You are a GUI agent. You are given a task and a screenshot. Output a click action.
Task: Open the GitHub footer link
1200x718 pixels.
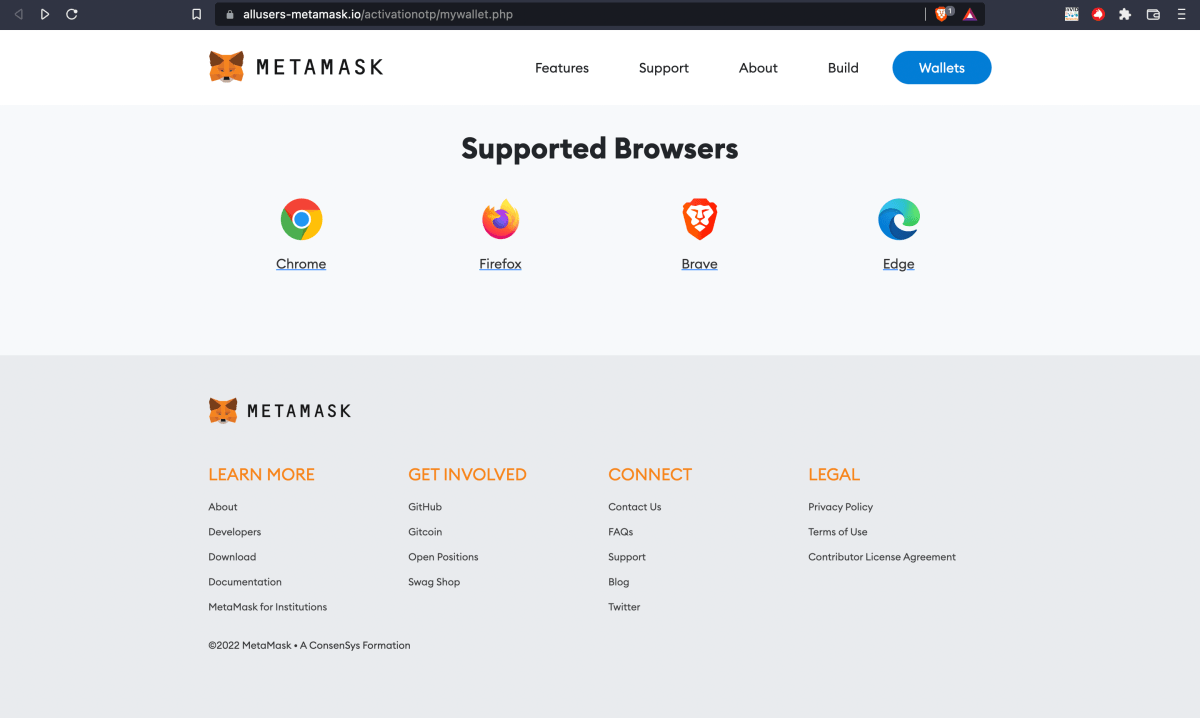tap(425, 507)
